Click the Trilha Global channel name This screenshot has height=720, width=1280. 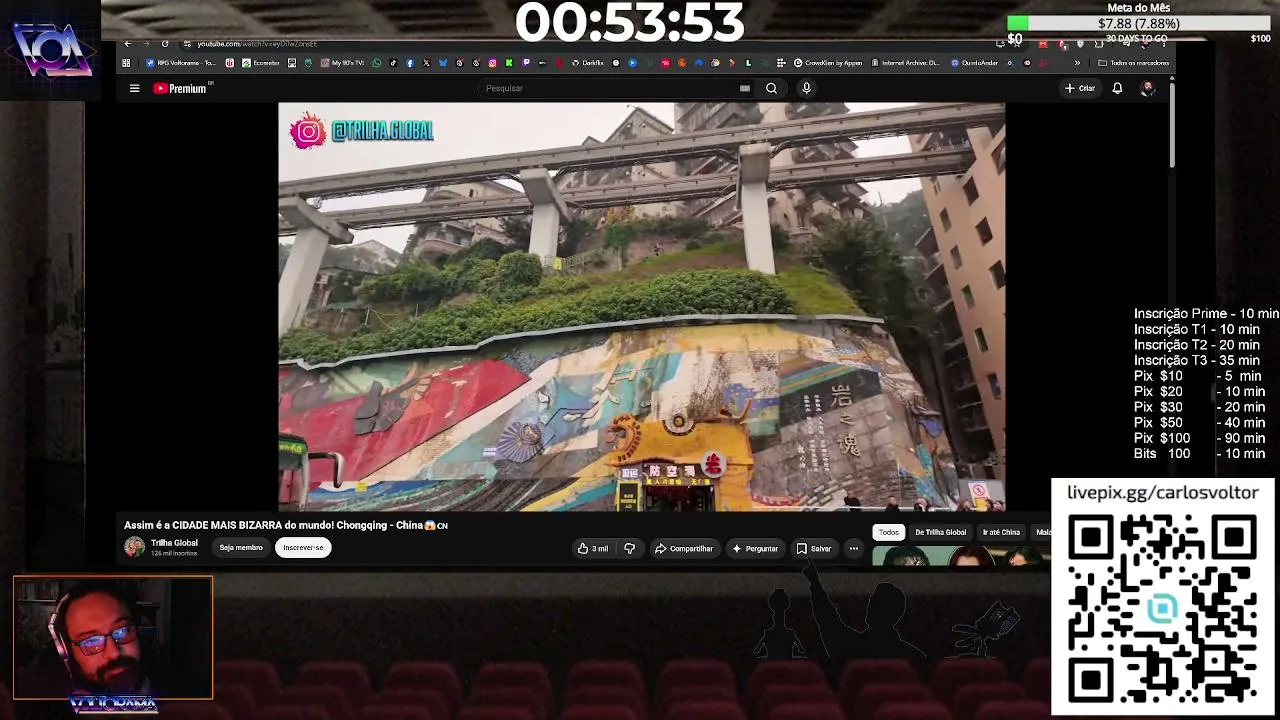pos(174,543)
